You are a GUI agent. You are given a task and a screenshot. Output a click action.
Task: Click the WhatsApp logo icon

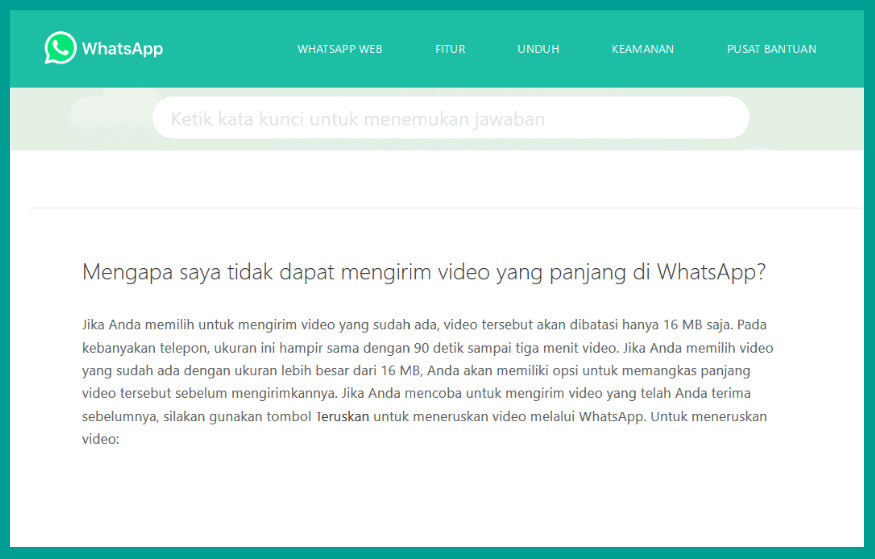click(60, 47)
